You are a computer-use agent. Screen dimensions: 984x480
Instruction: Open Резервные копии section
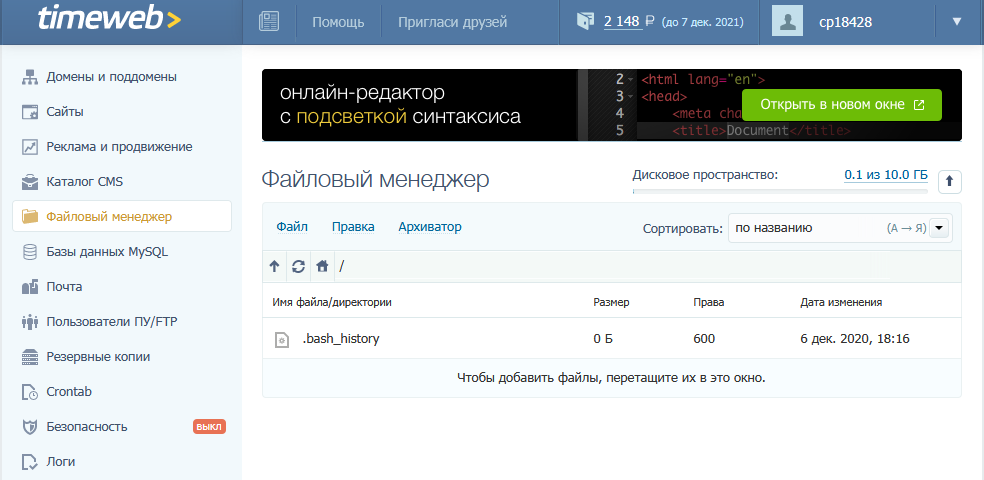point(98,357)
